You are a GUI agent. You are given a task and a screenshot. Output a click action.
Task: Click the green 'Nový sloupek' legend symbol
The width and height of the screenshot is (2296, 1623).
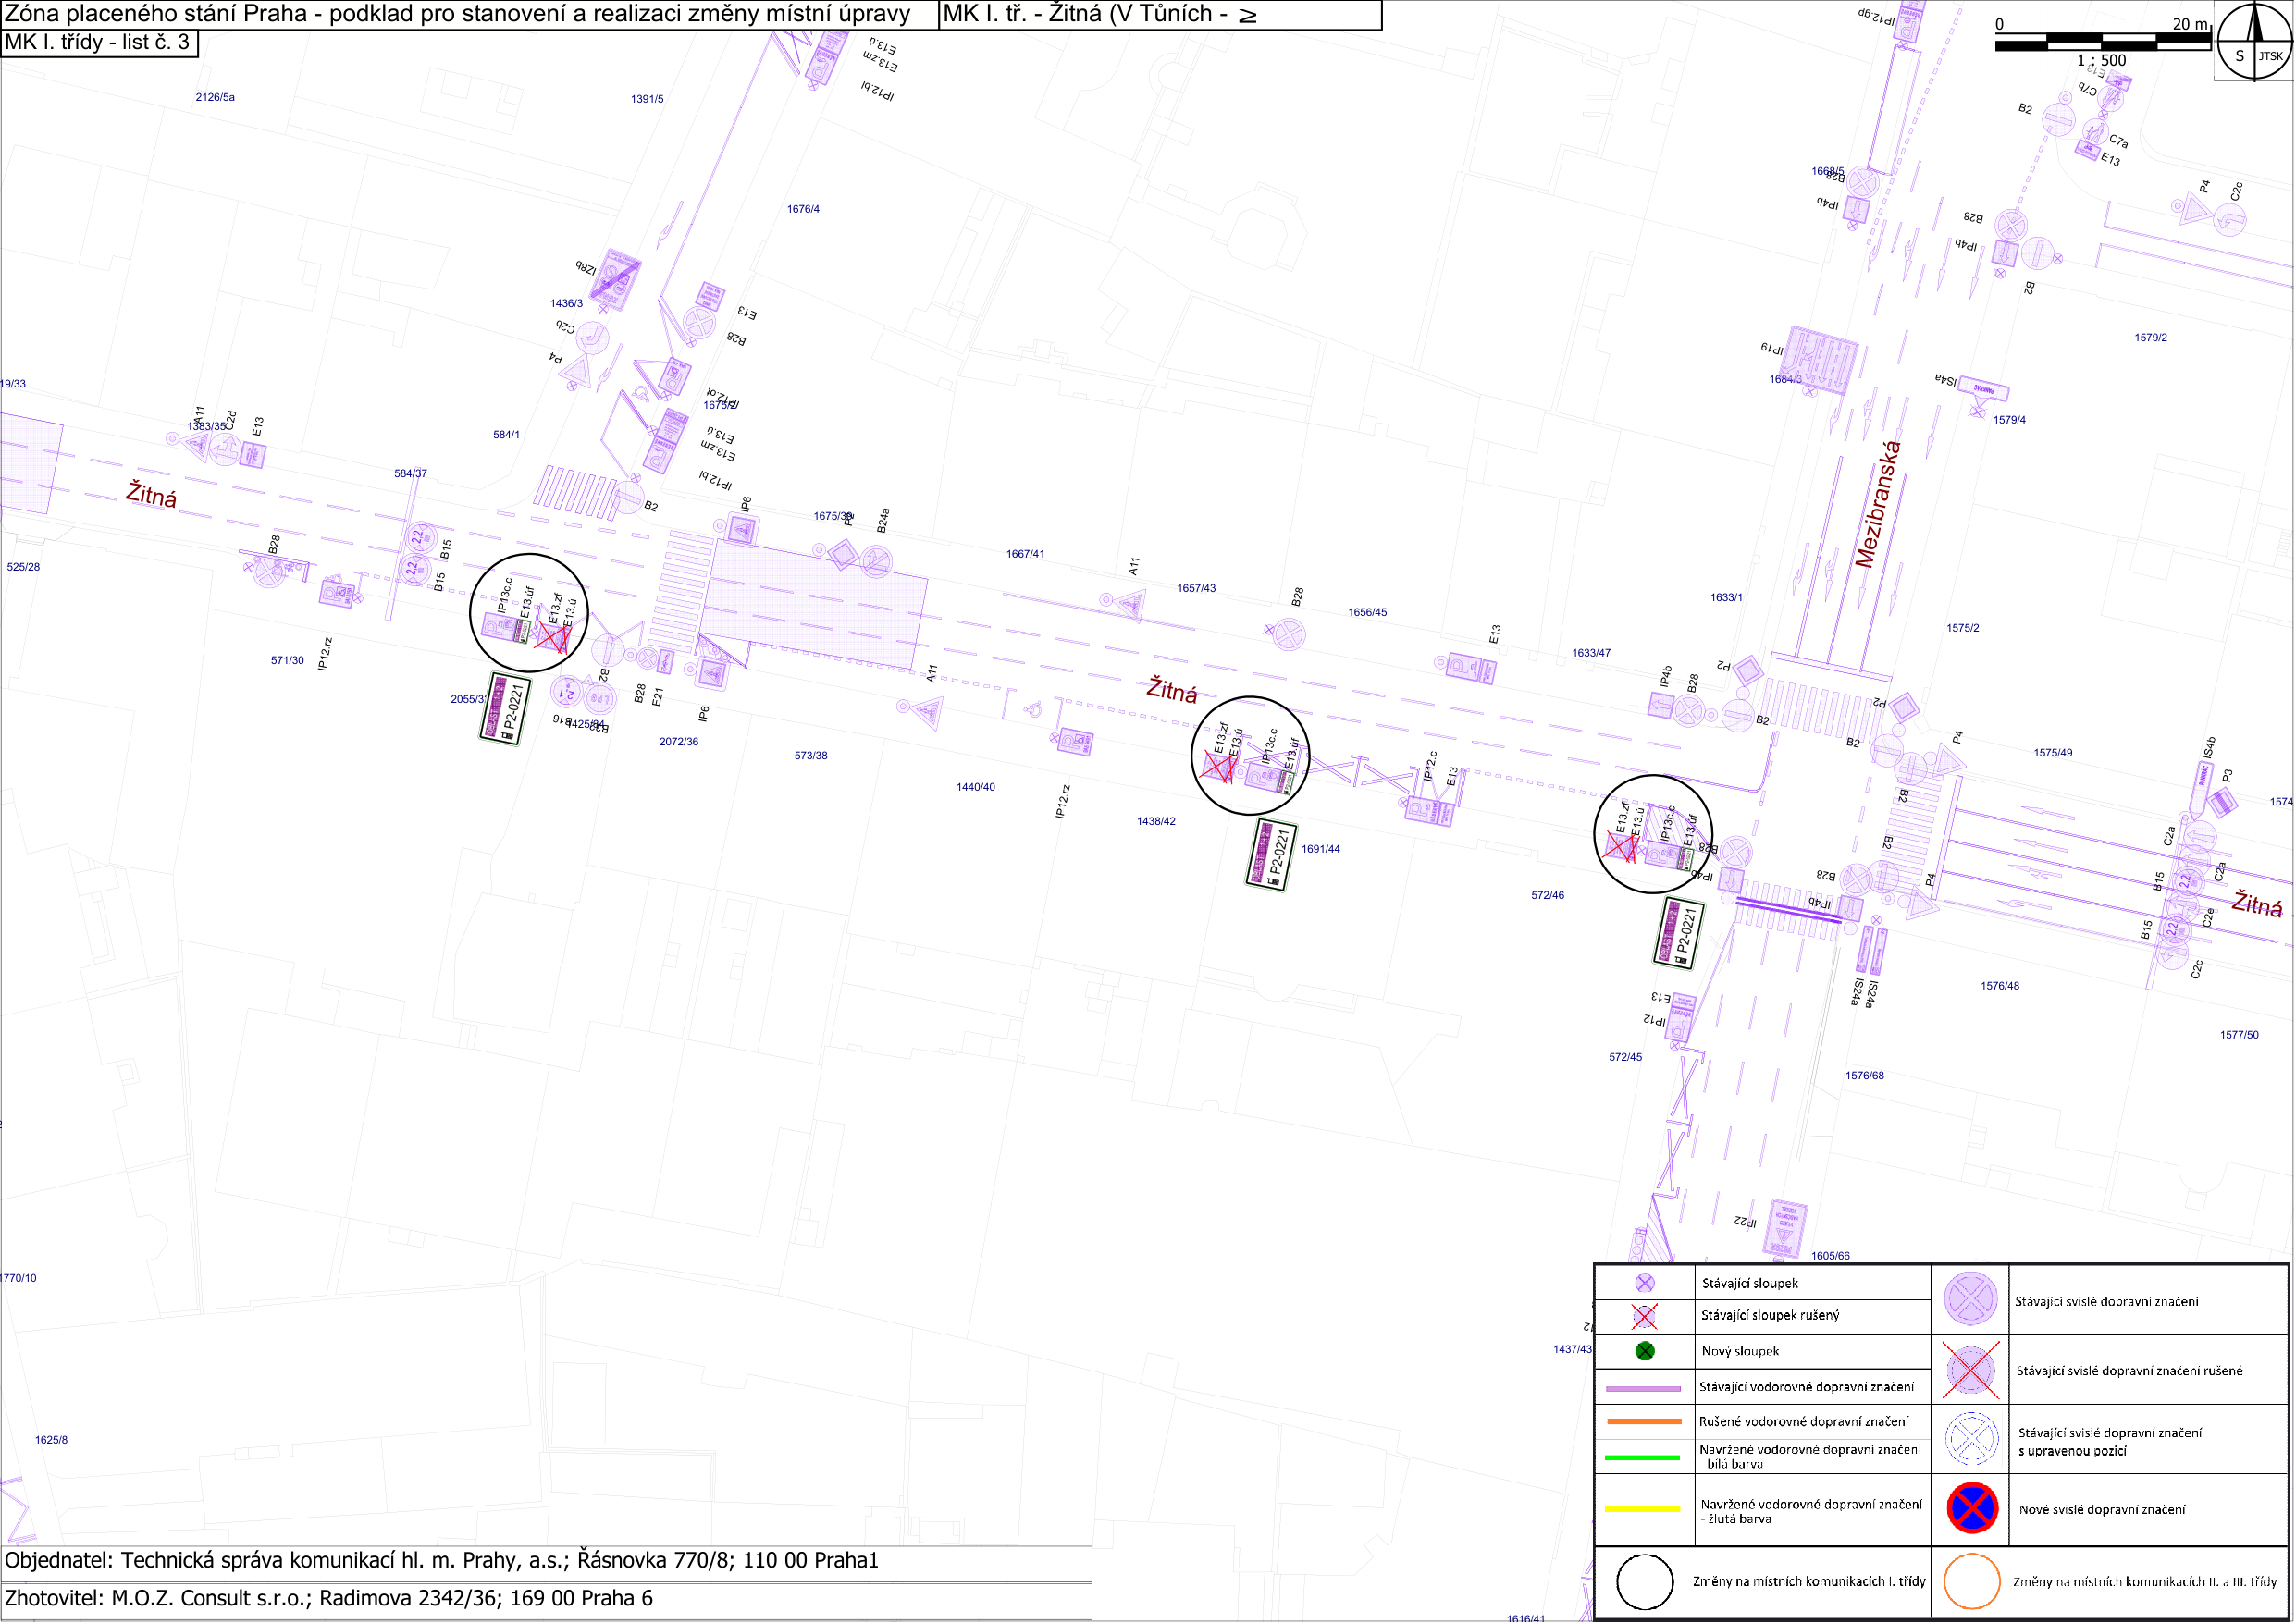(x=1645, y=1352)
